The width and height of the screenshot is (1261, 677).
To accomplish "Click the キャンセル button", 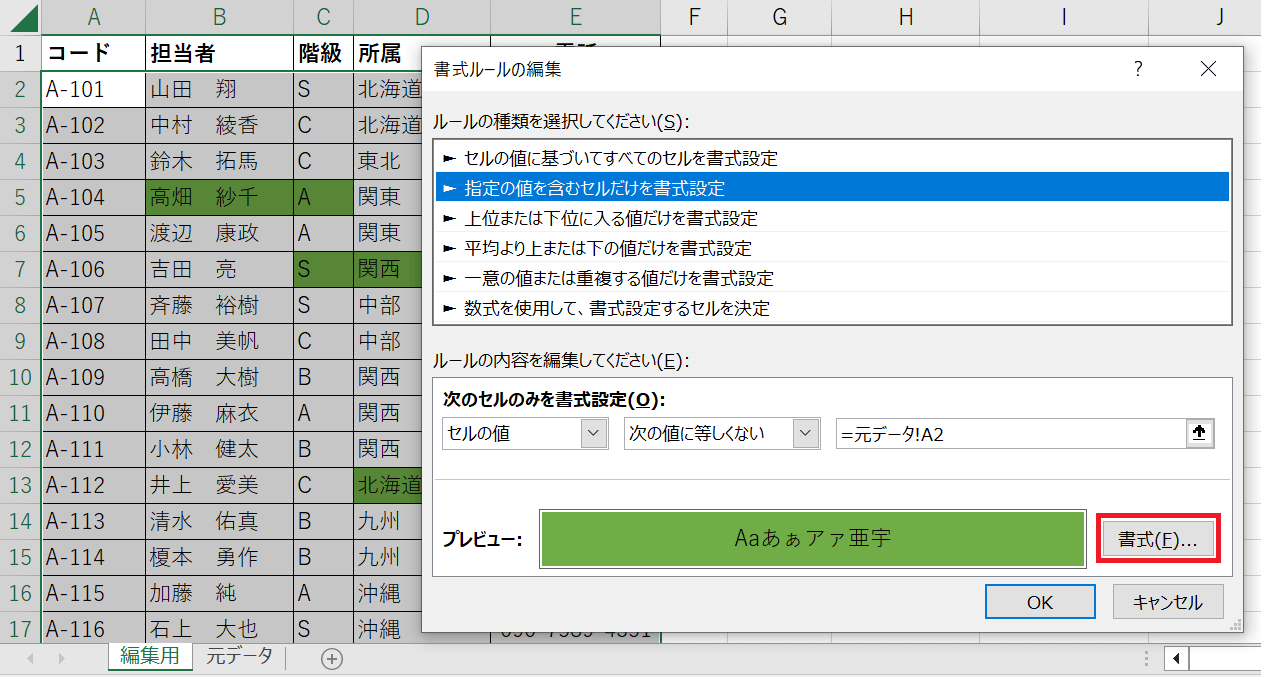I will click(1167, 602).
